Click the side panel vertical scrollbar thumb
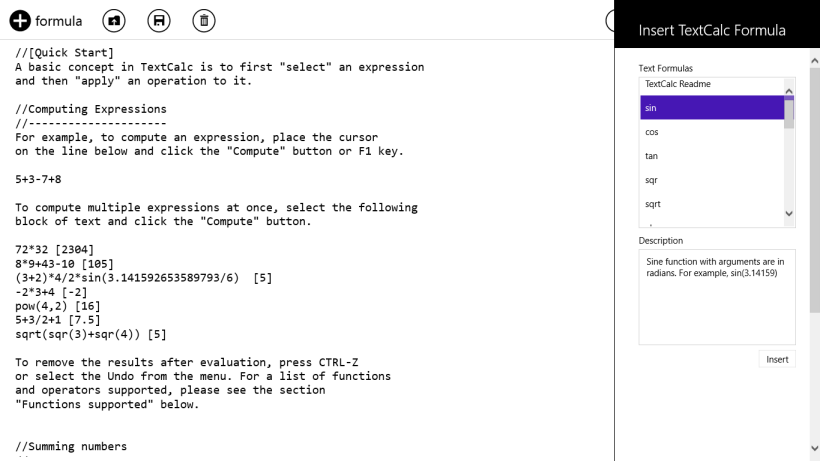The image size is (820, 461). click(x=815, y=190)
